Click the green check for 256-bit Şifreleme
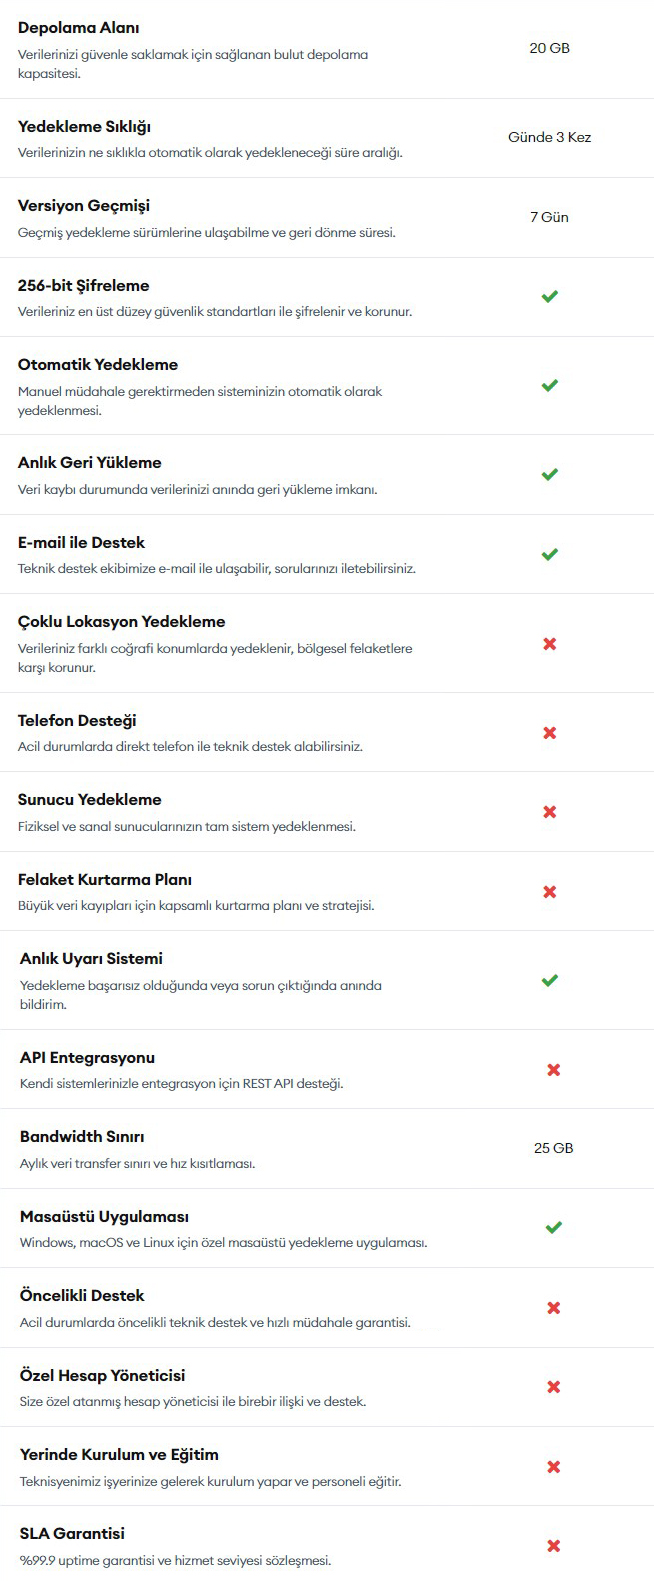Viewport: 654px width, 1581px height. point(549,296)
